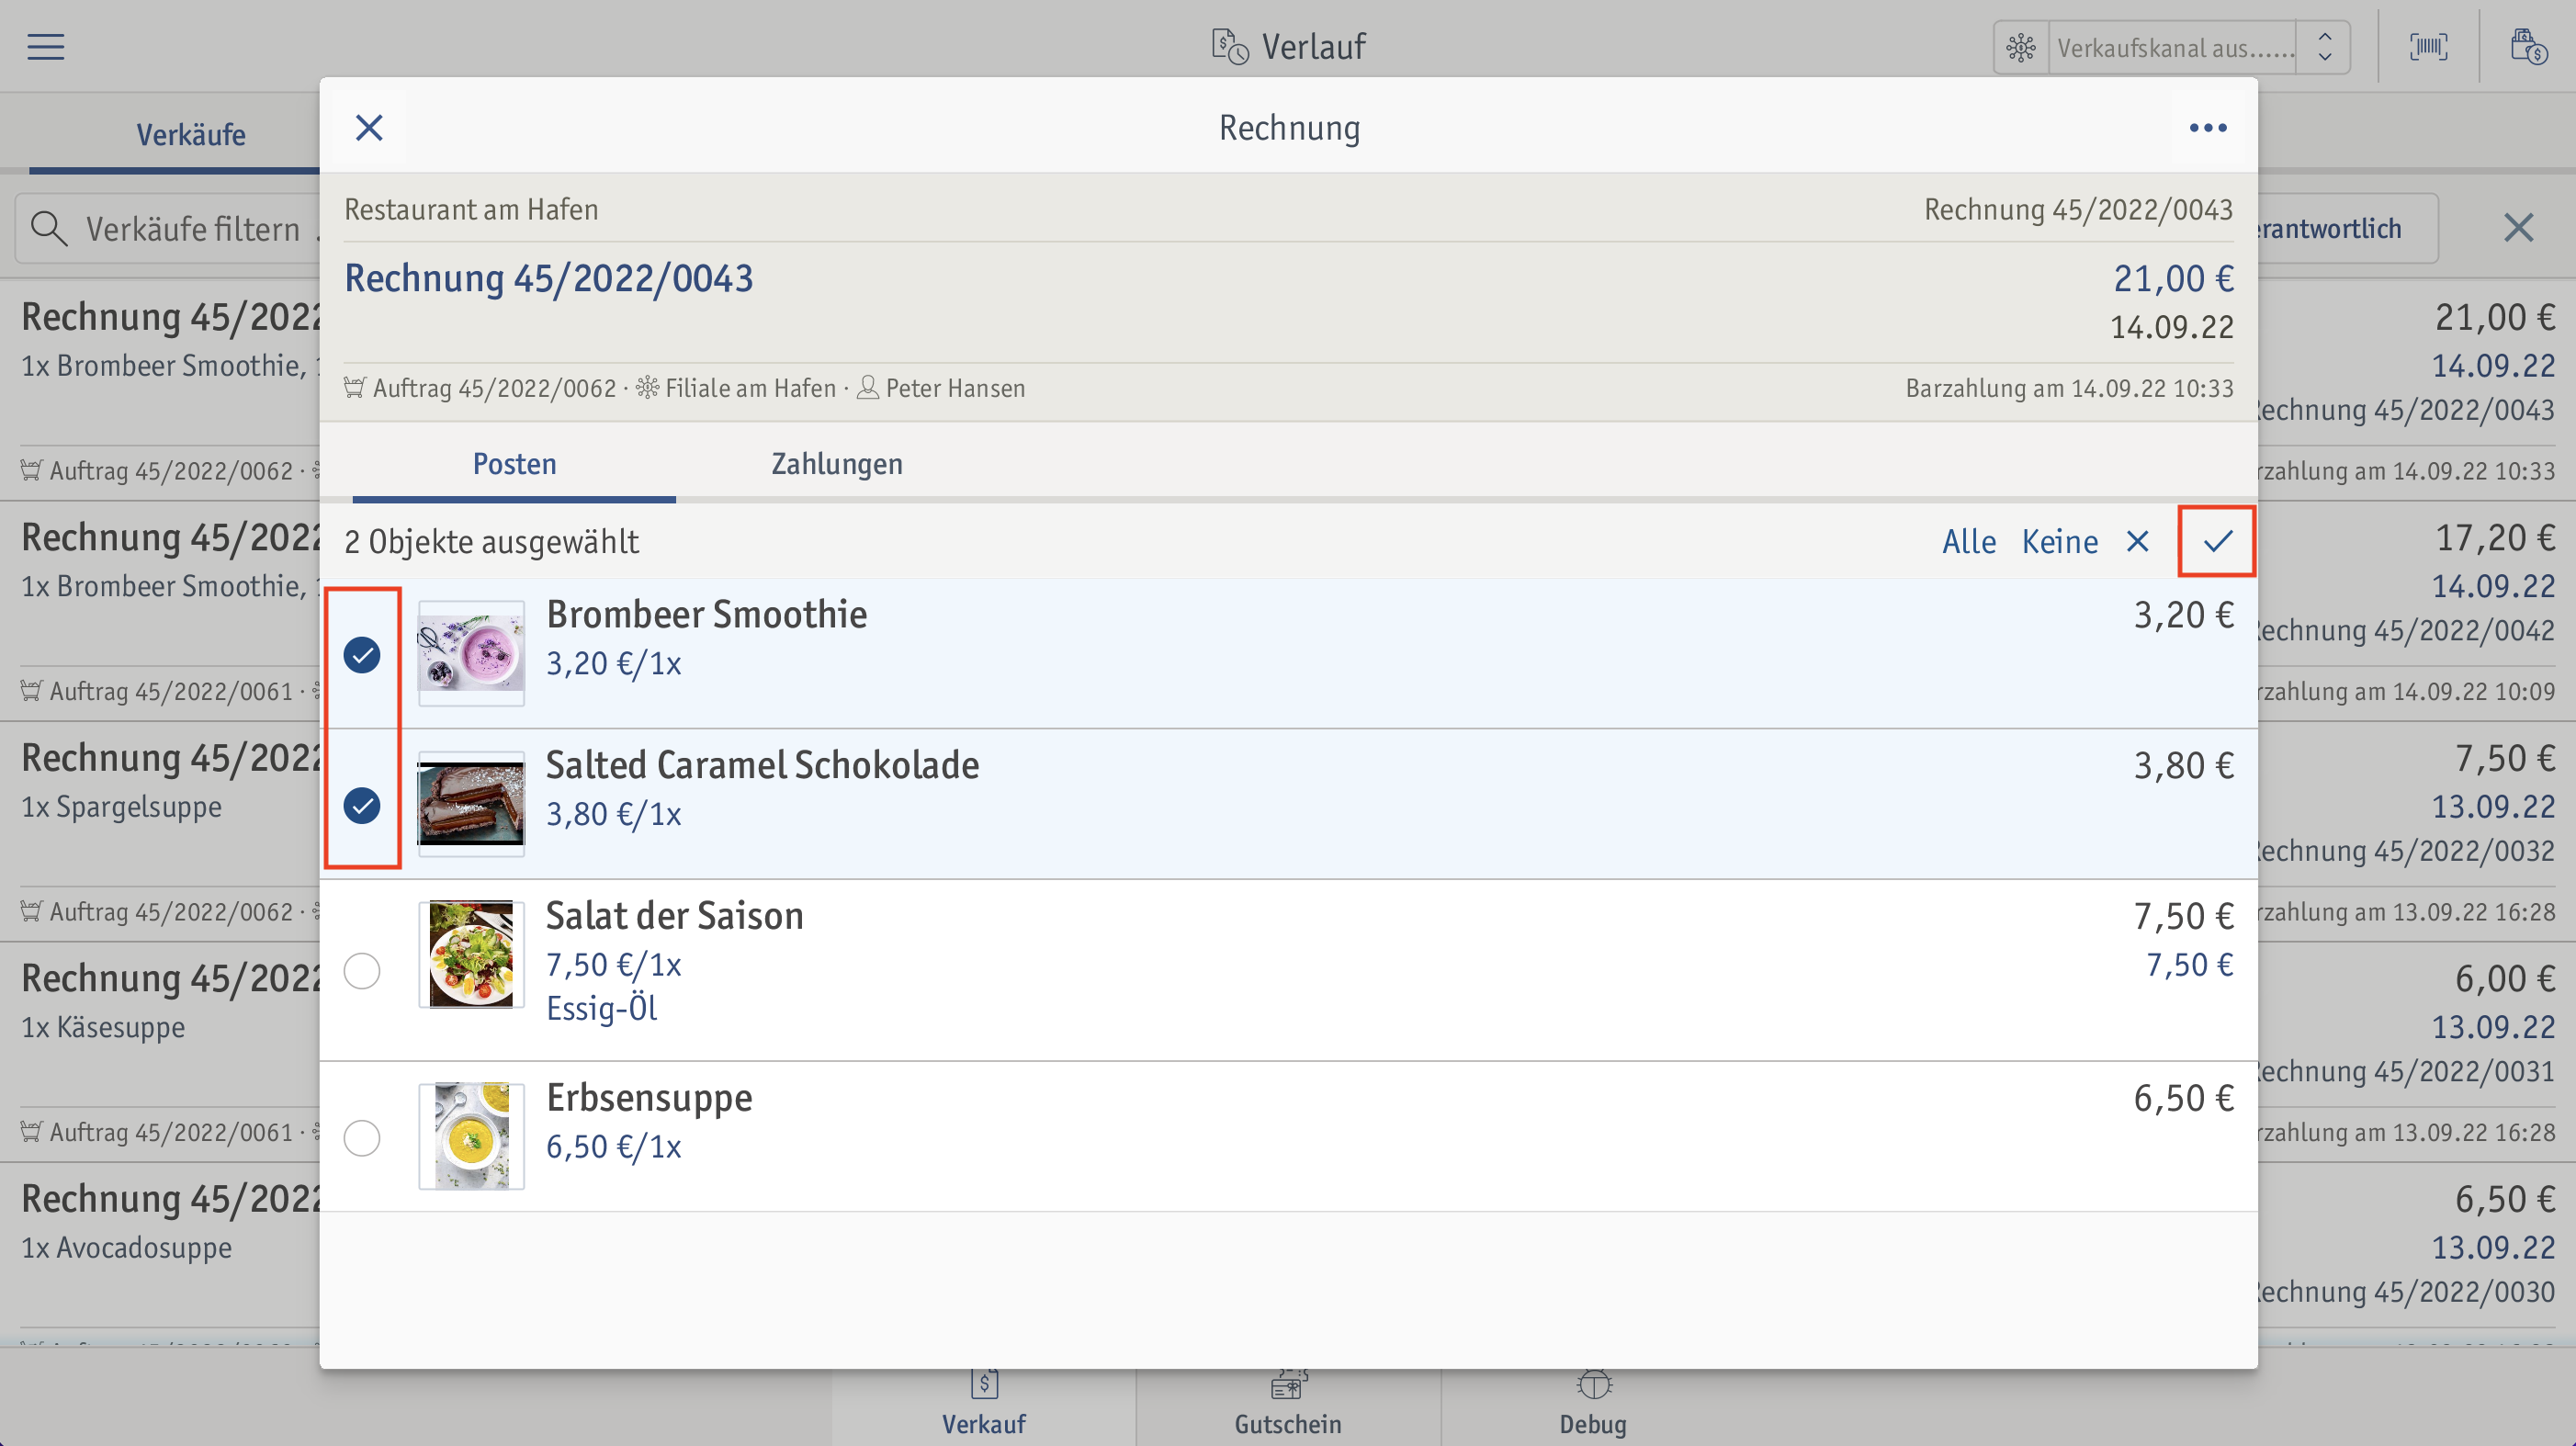Click the Erbsensuppe price 6,50 €
The height and width of the screenshot is (1446, 2576).
(2184, 1098)
